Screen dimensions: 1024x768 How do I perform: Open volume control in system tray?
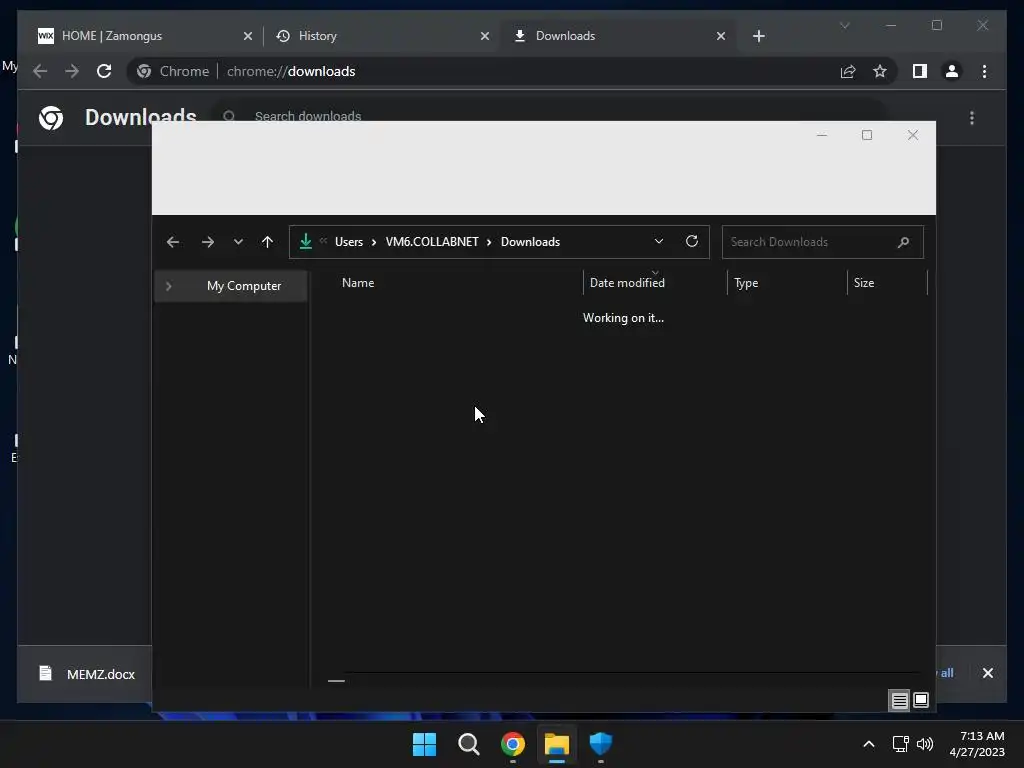click(925, 744)
